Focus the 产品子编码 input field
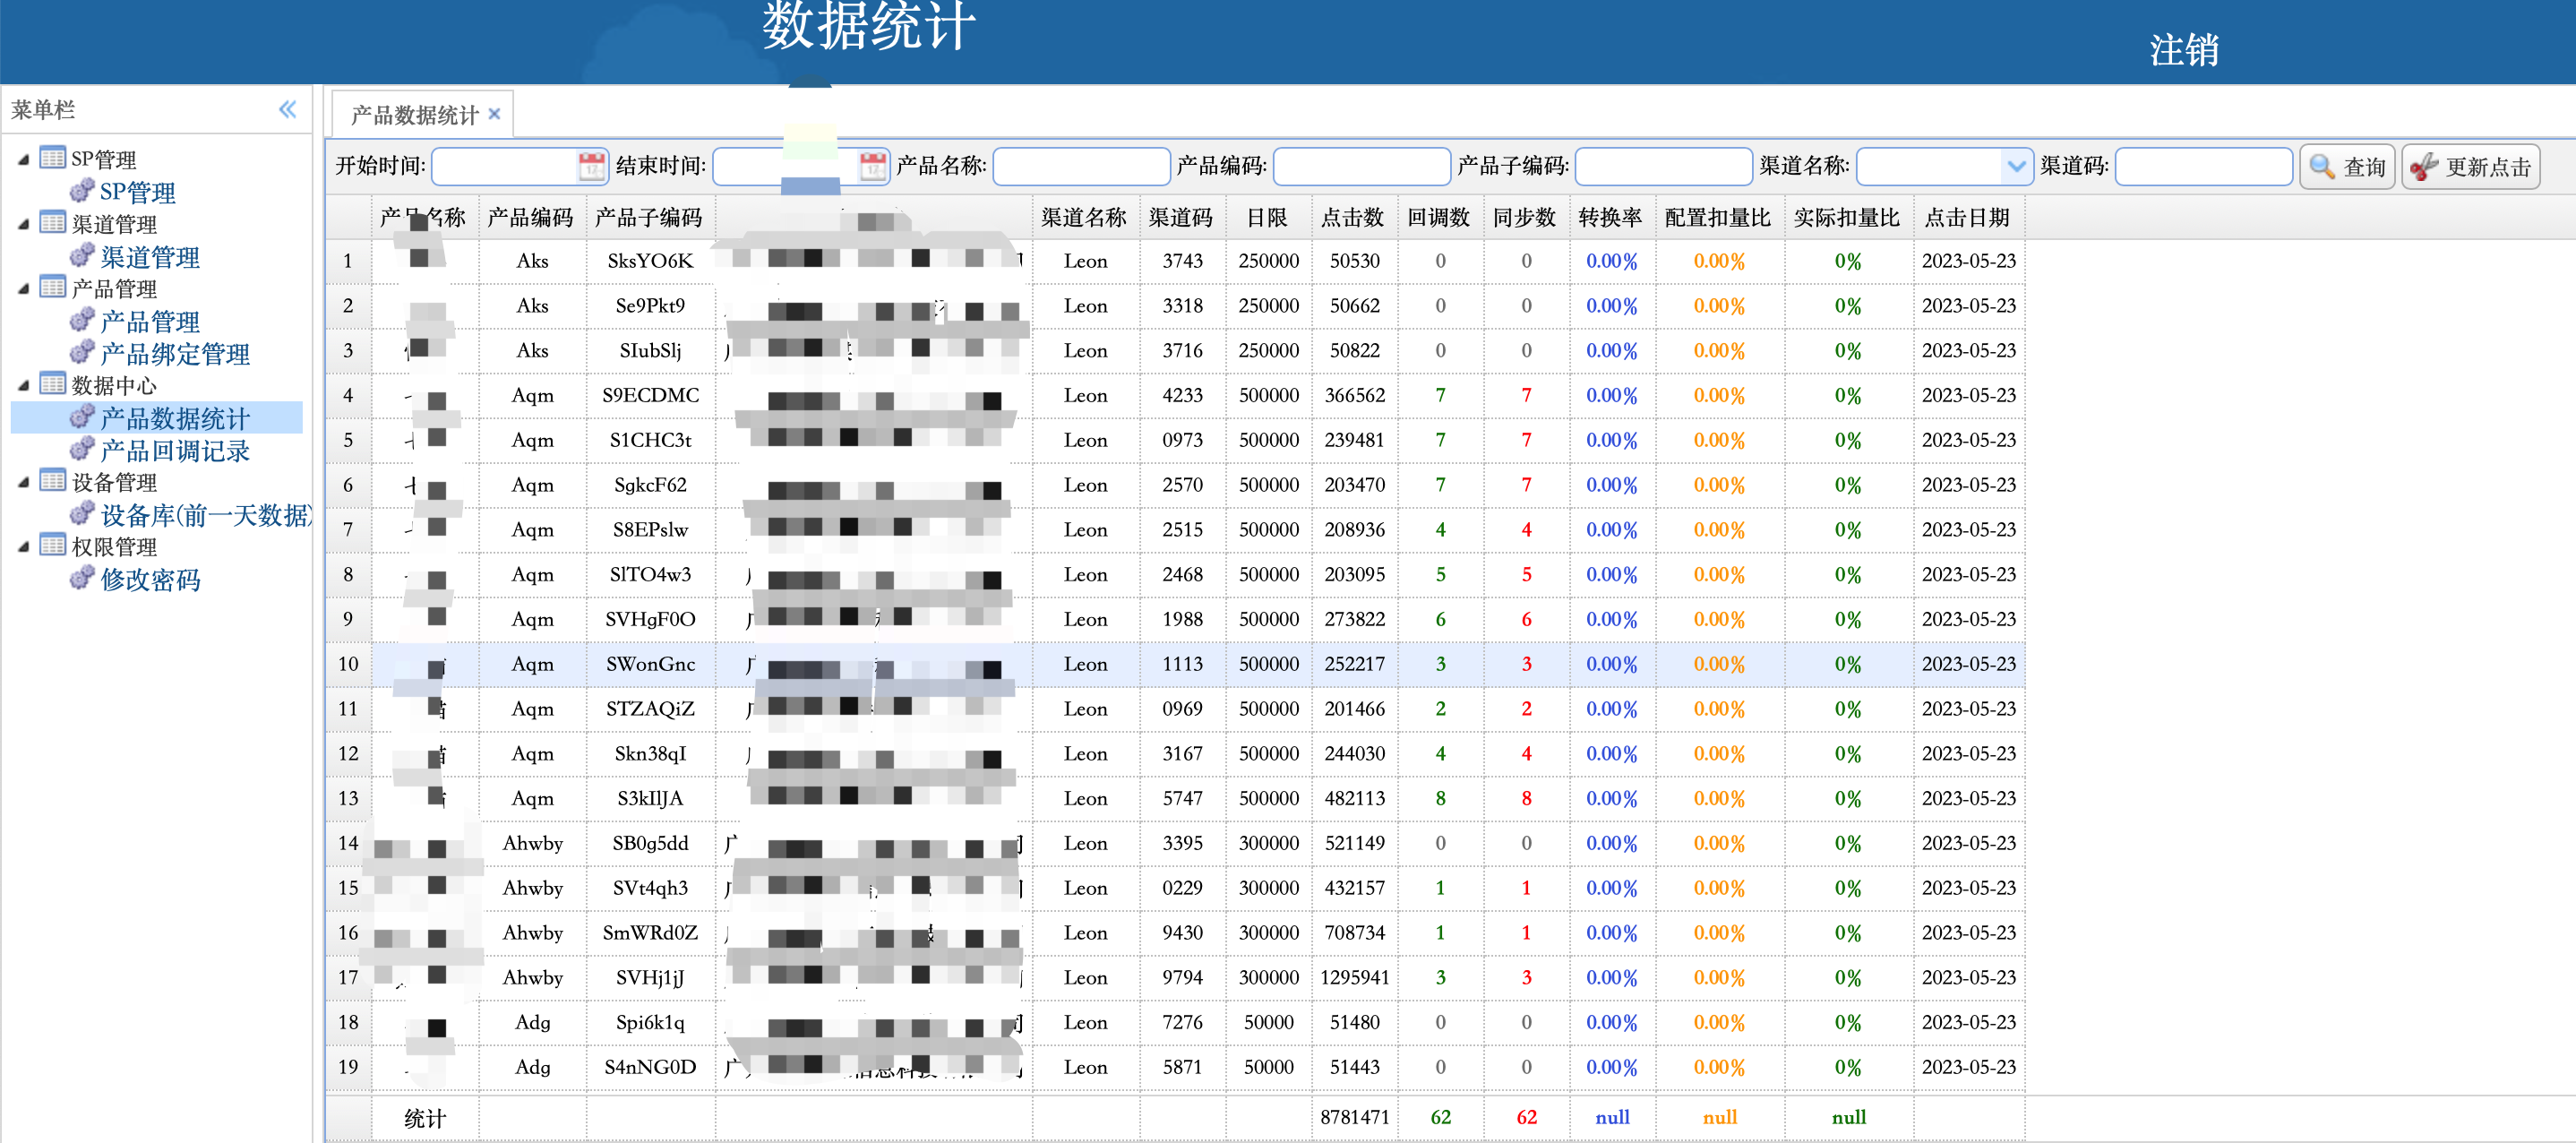Screen dimensions: 2576x1143 (x=1663, y=166)
